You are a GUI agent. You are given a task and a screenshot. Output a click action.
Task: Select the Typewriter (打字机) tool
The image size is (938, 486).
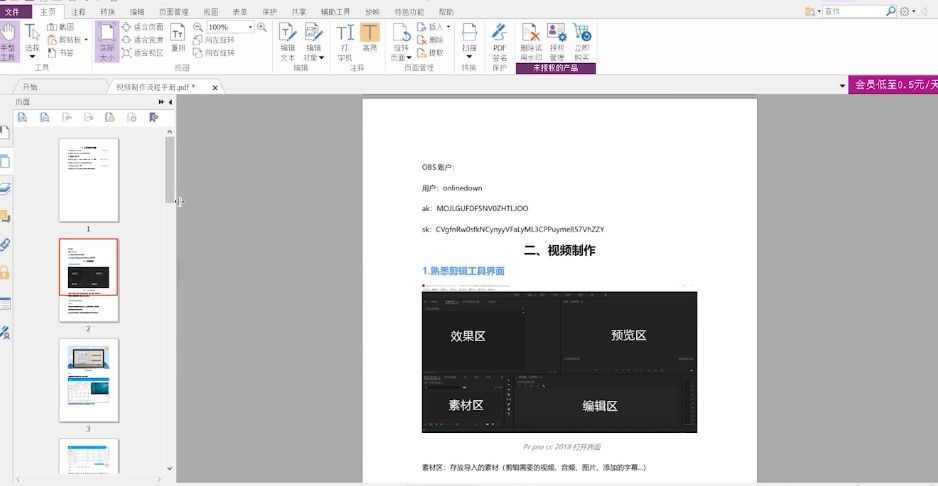345,41
